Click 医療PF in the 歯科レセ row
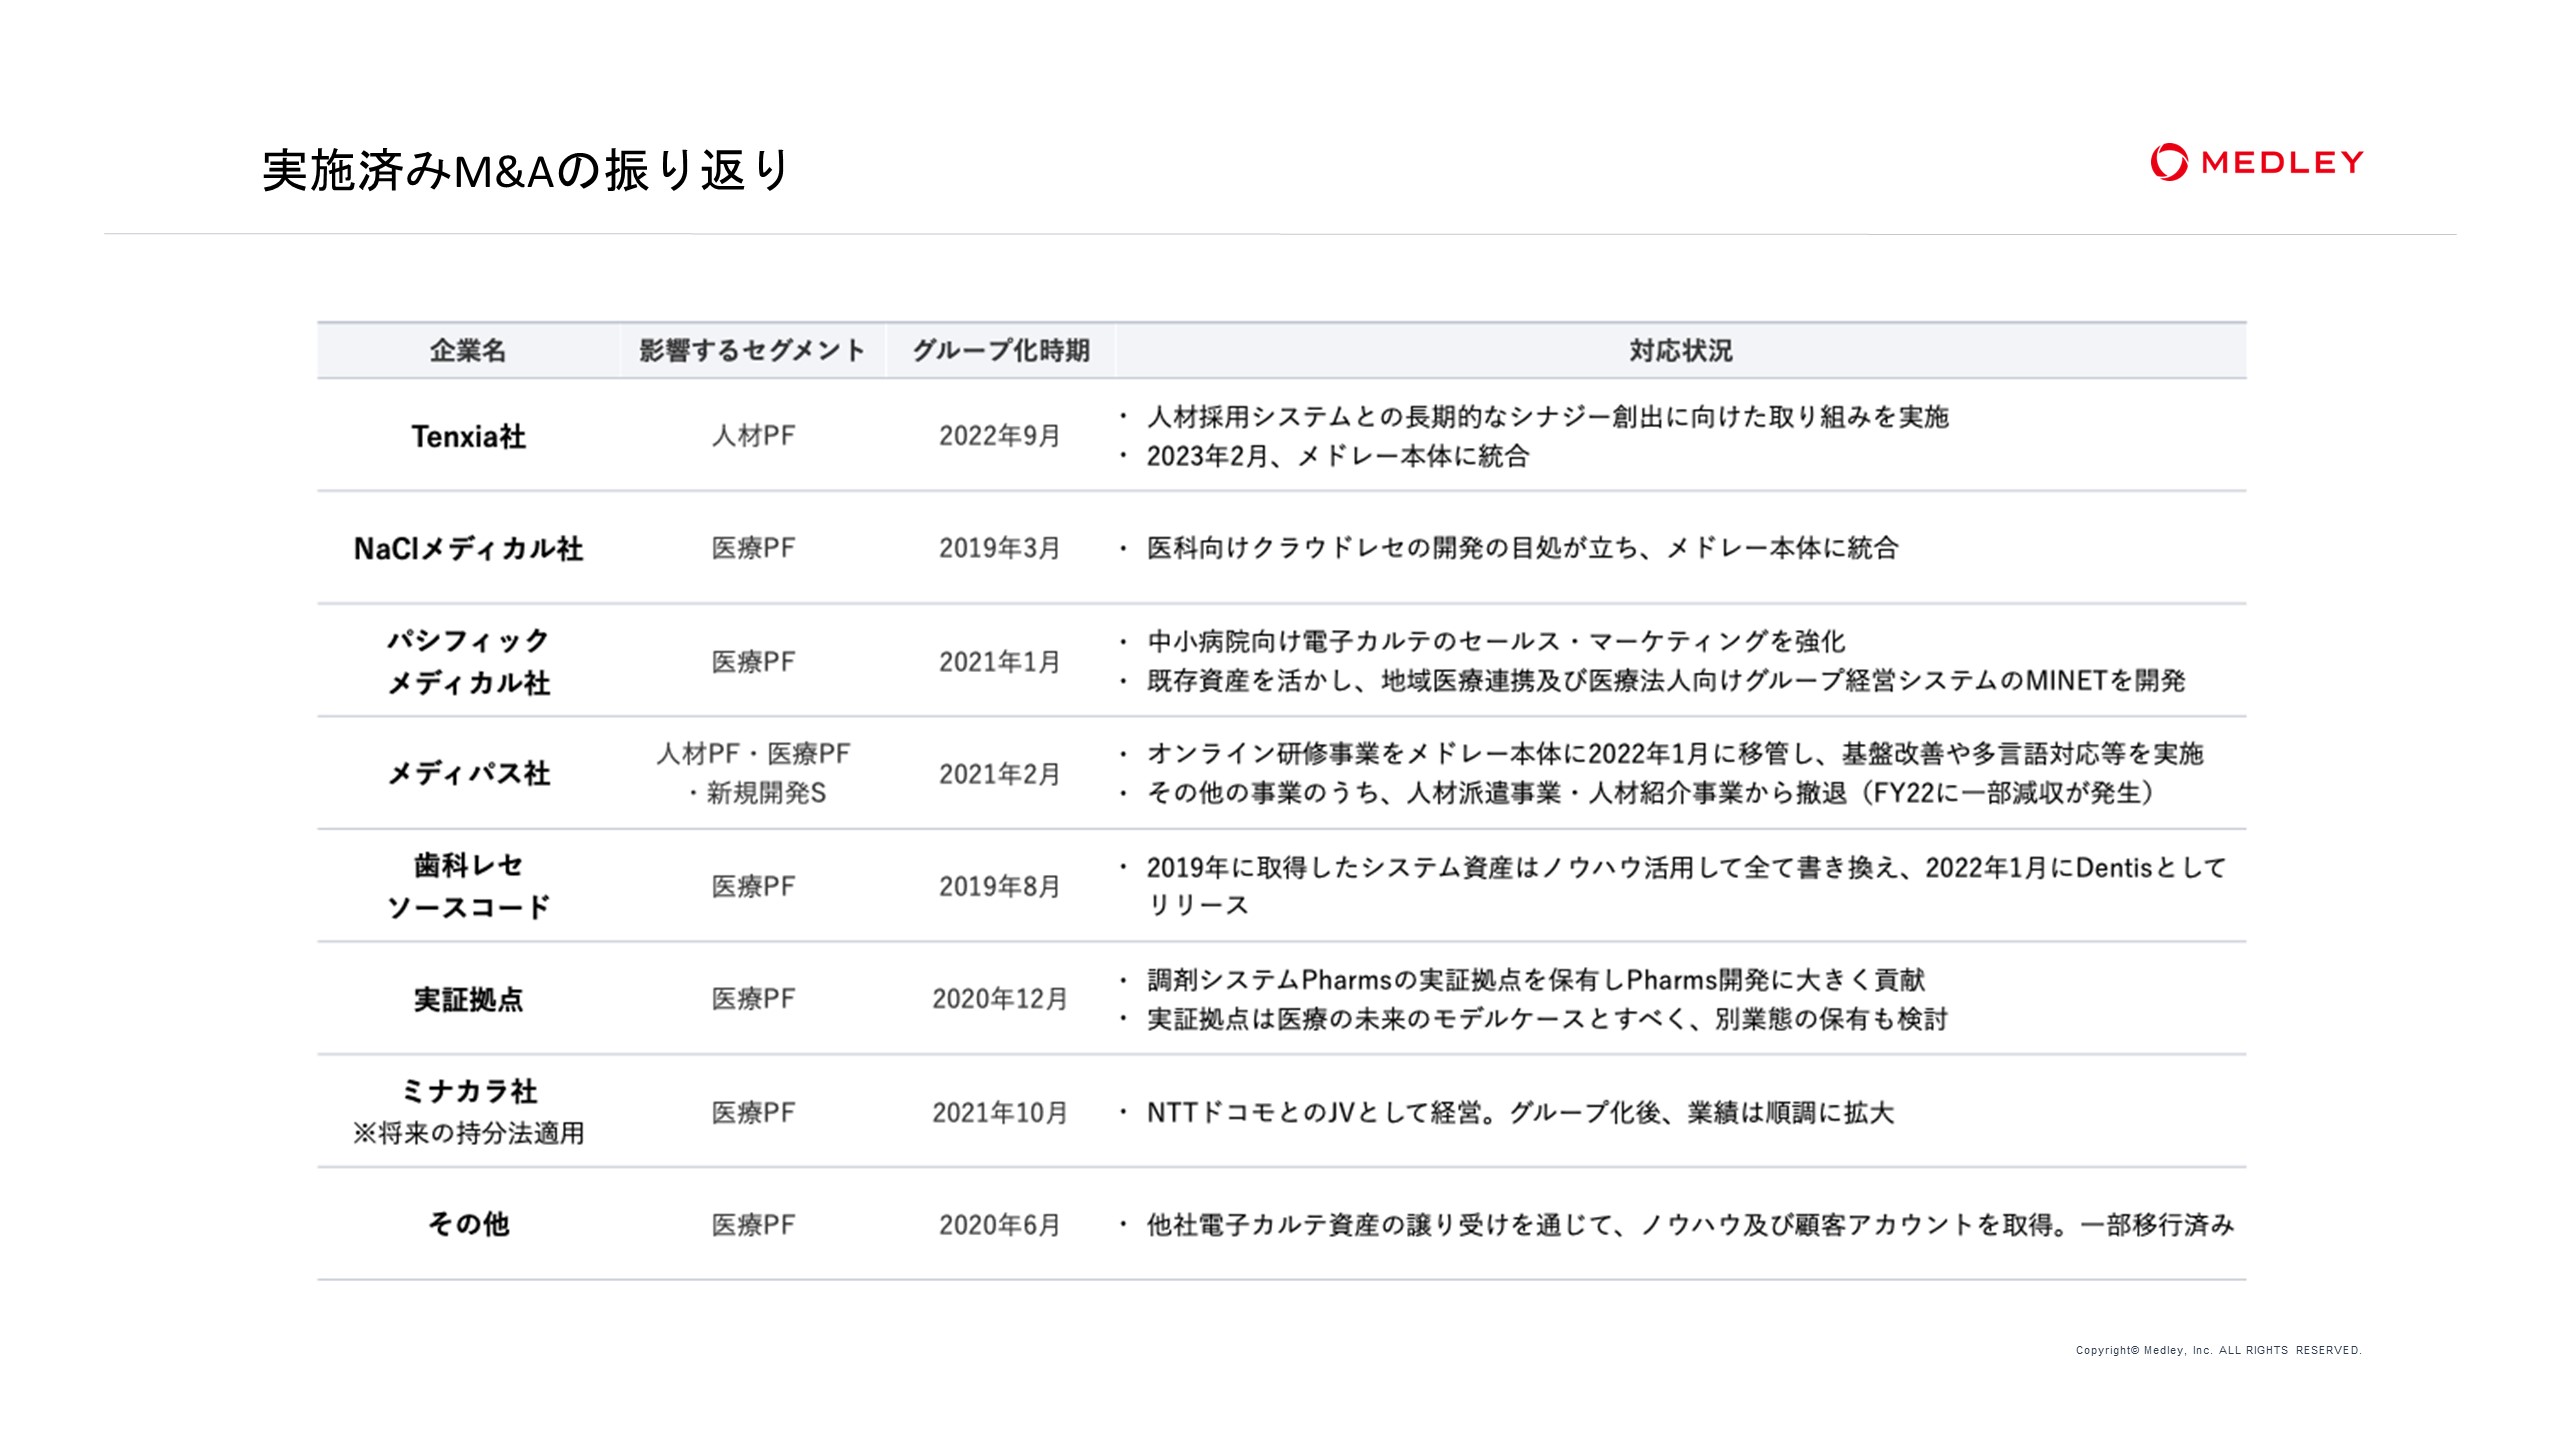This screenshot has height=1440, width=2560. [753, 886]
